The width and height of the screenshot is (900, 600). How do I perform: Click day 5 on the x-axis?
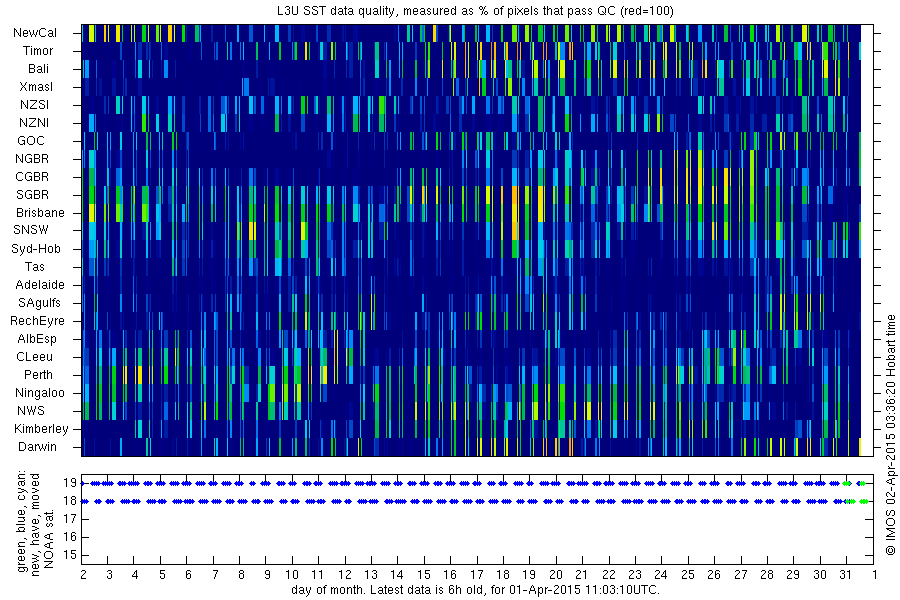(162, 575)
